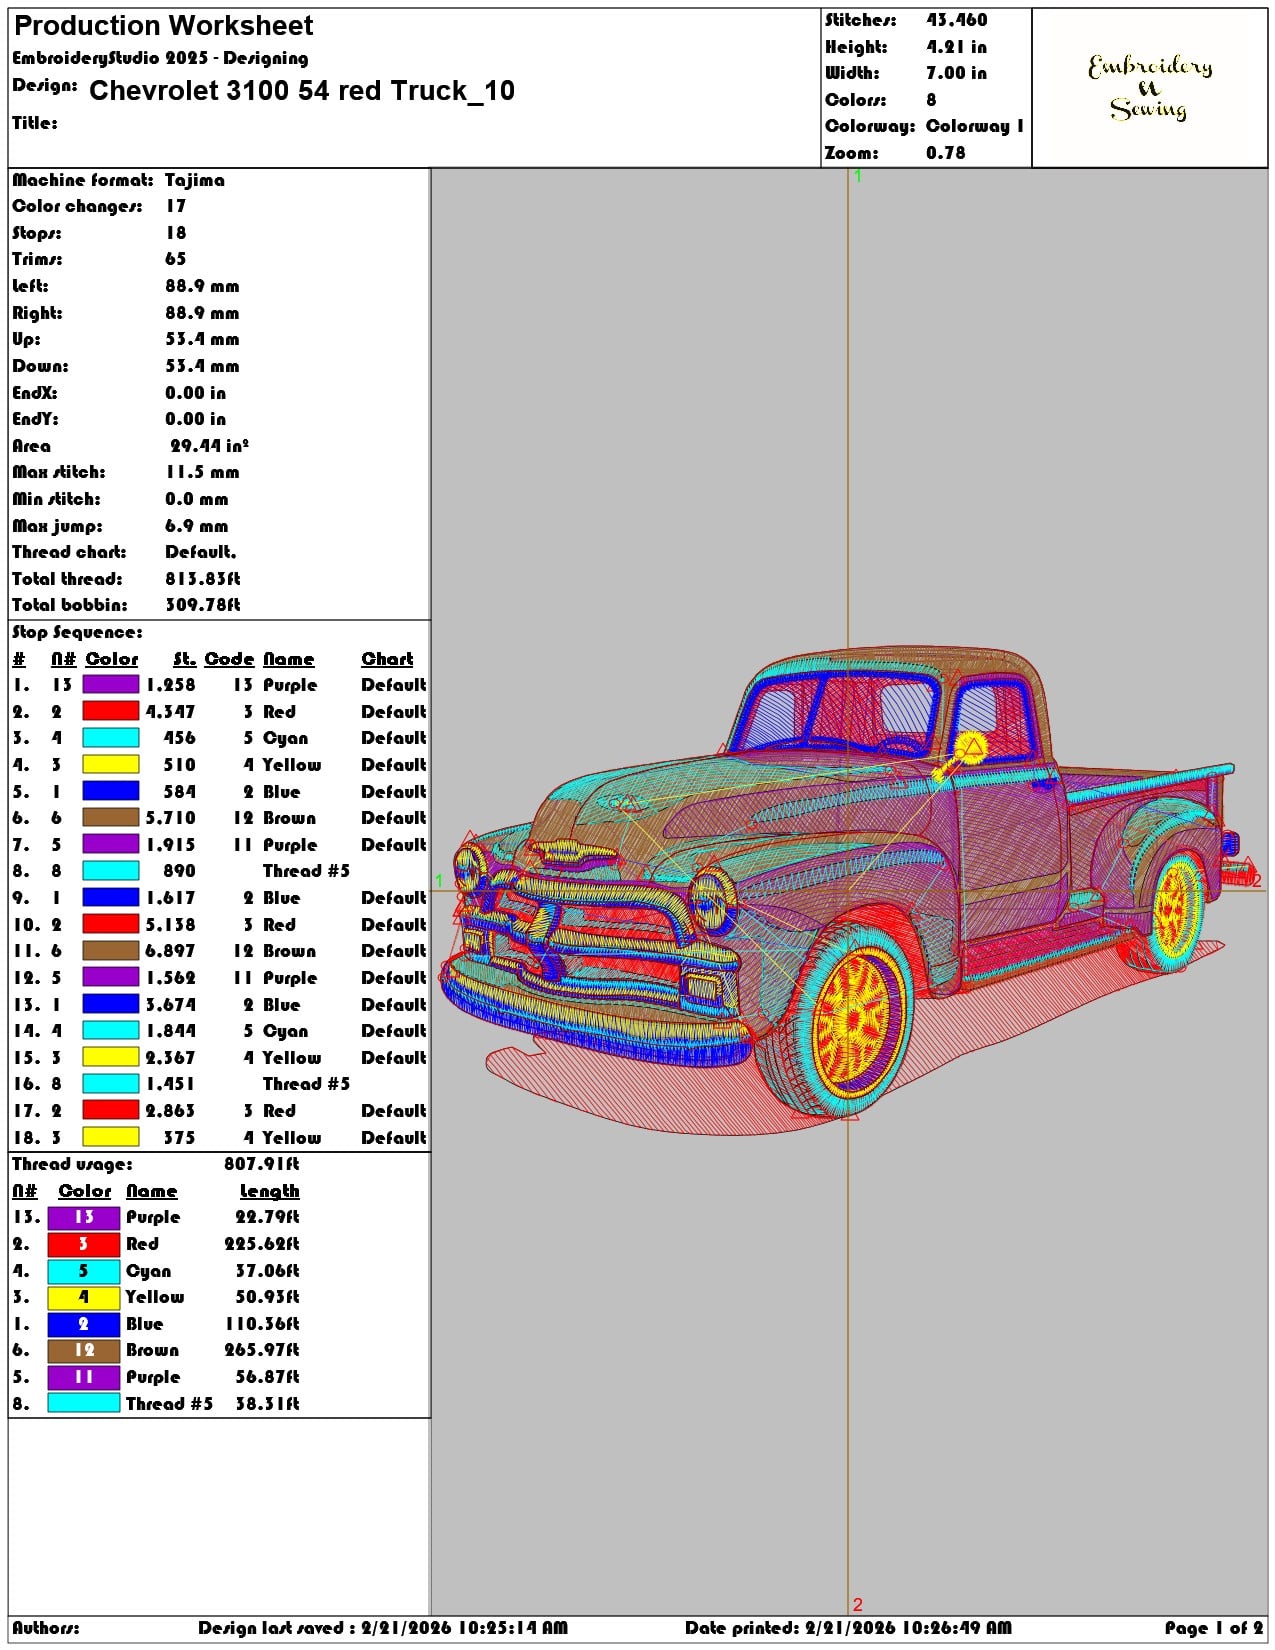Click the Total bobbin value 309.78ft
The width and height of the screenshot is (1275, 1650).
click(x=203, y=605)
